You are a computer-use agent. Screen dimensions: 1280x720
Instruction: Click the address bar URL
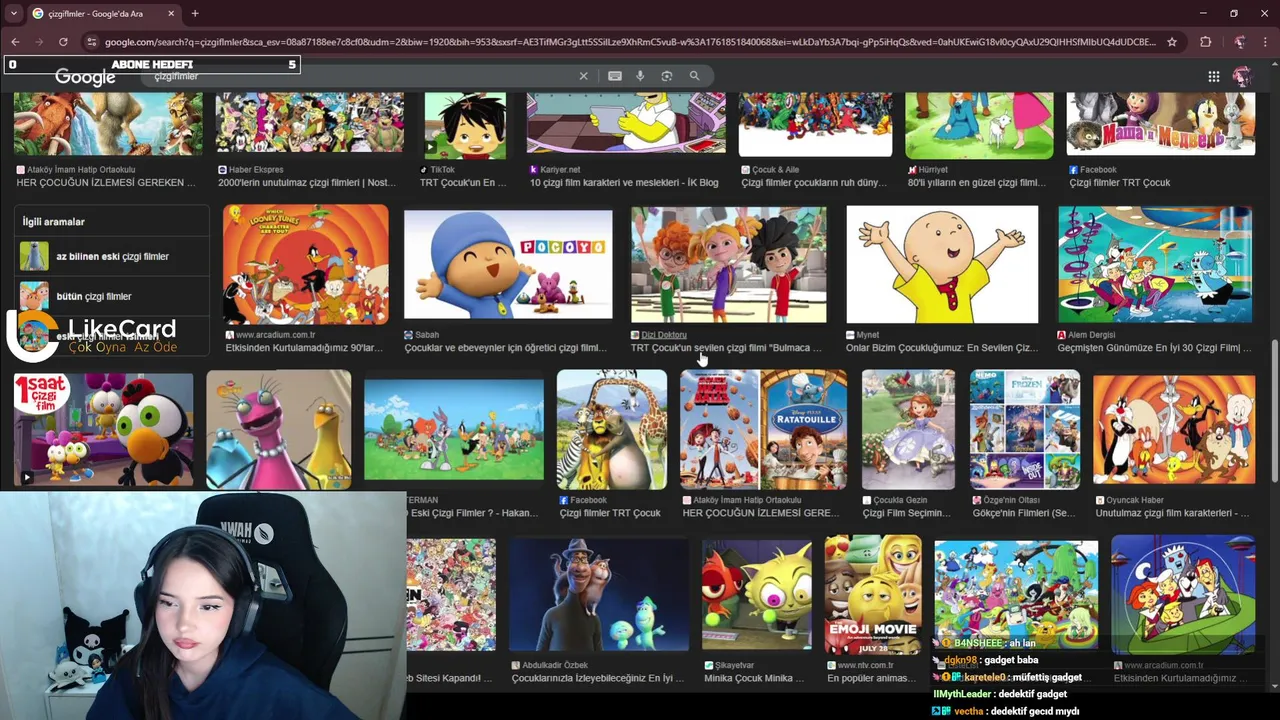click(630, 42)
